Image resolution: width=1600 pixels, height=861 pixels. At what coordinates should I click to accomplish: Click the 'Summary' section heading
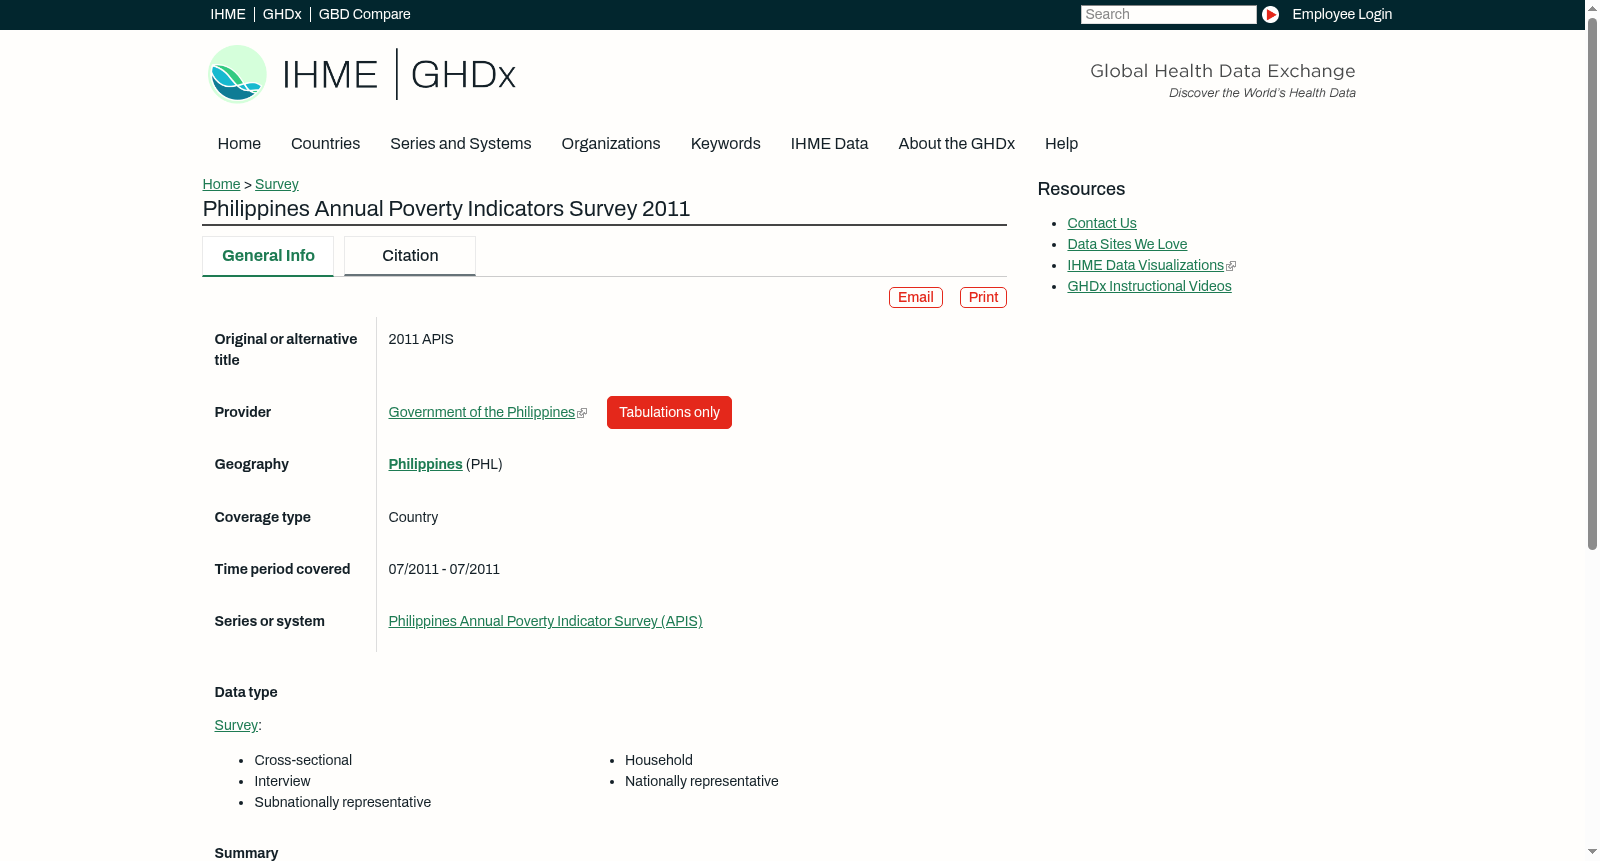(x=246, y=853)
